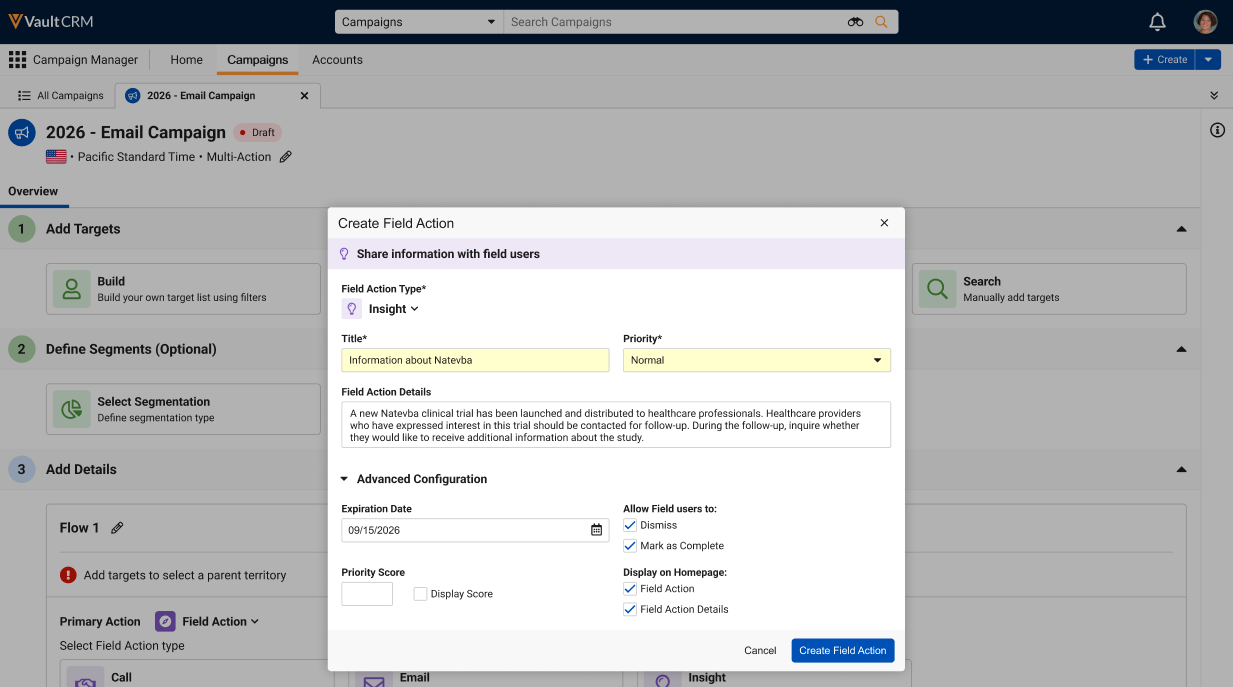Open the user profile avatar
Image resolution: width=1233 pixels, height=687 pixels.
1205,22
